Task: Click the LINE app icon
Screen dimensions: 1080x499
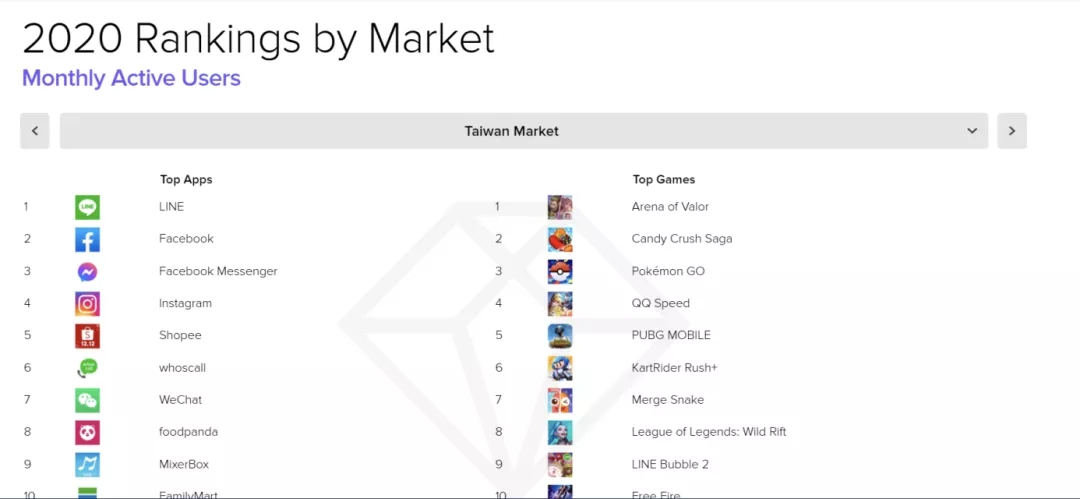Action: (87, 207)
